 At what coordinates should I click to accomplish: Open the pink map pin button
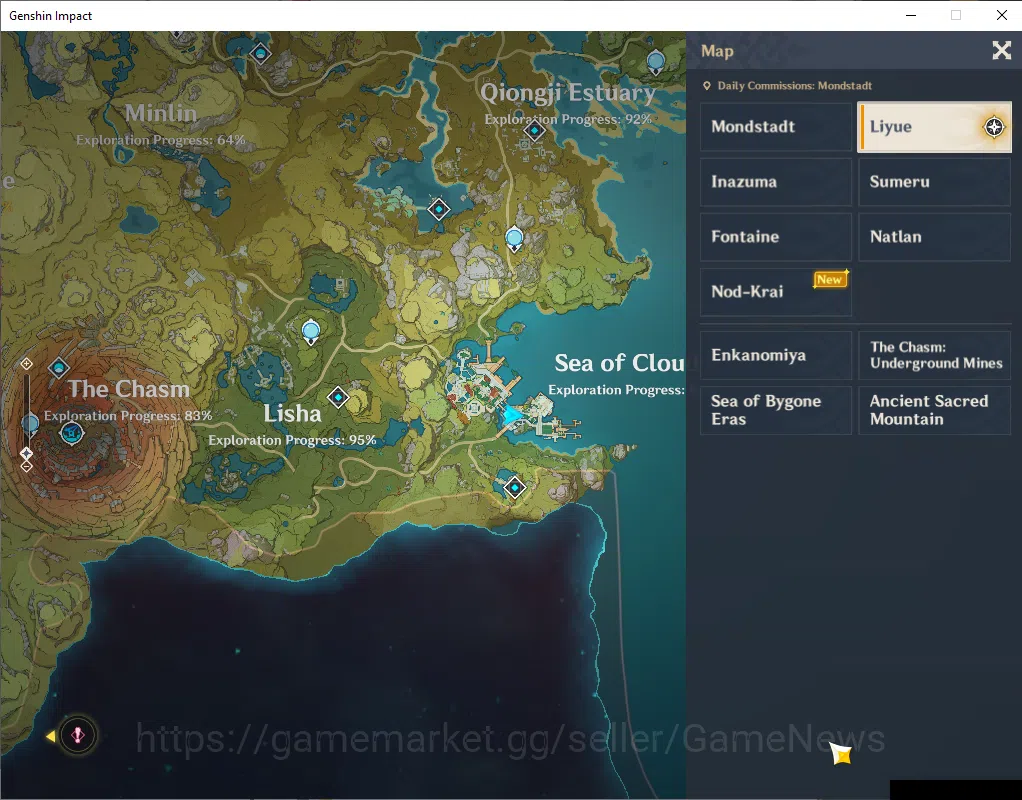[78, 735]
